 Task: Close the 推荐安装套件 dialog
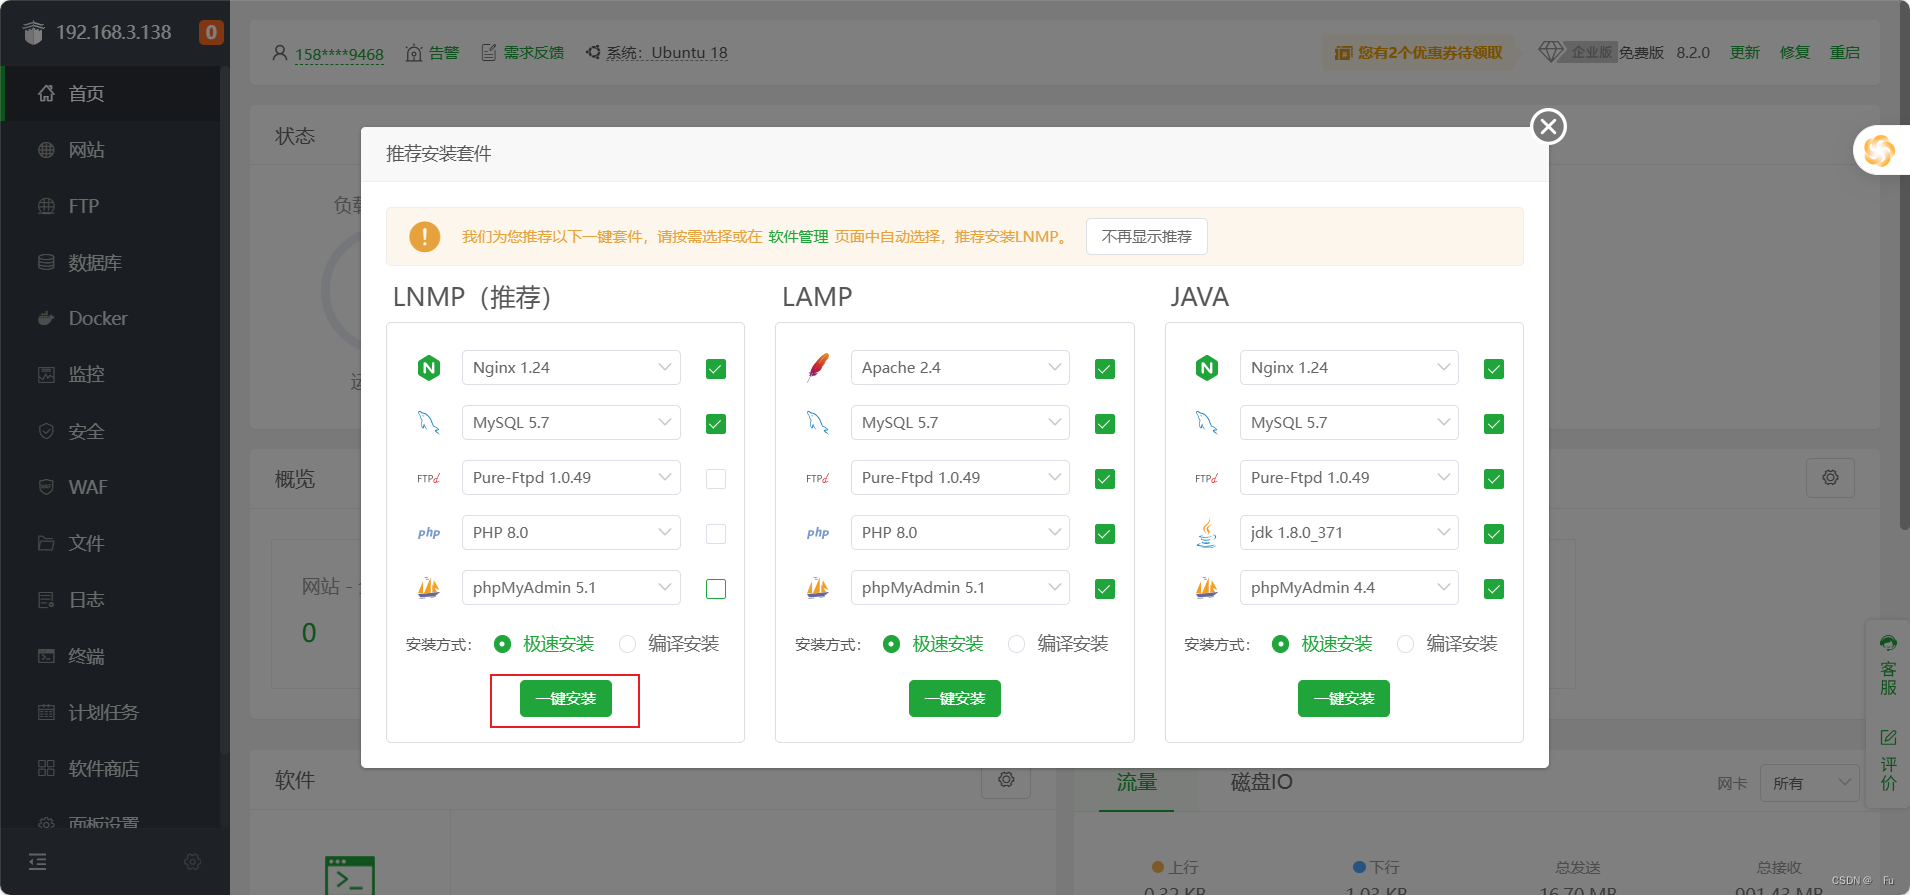pos(1548,126)
